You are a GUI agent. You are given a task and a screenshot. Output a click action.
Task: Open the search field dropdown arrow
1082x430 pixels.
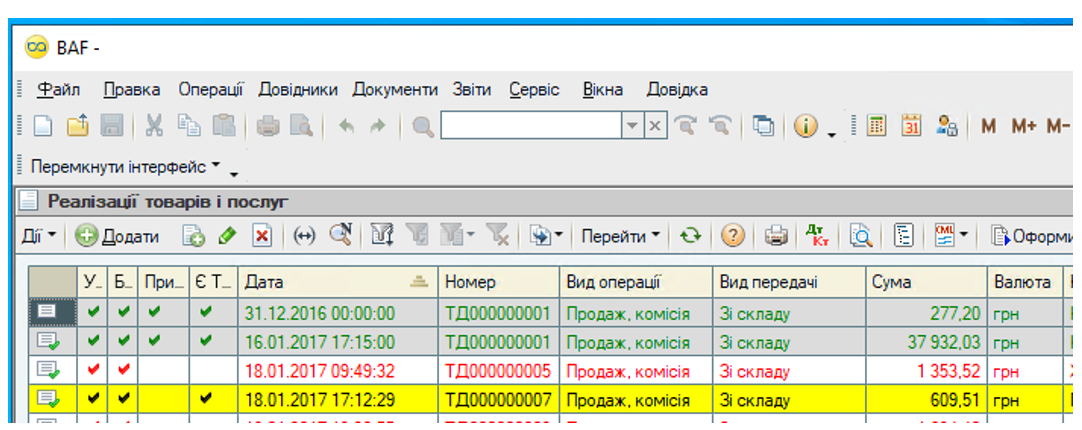click(x=633, y=126)
